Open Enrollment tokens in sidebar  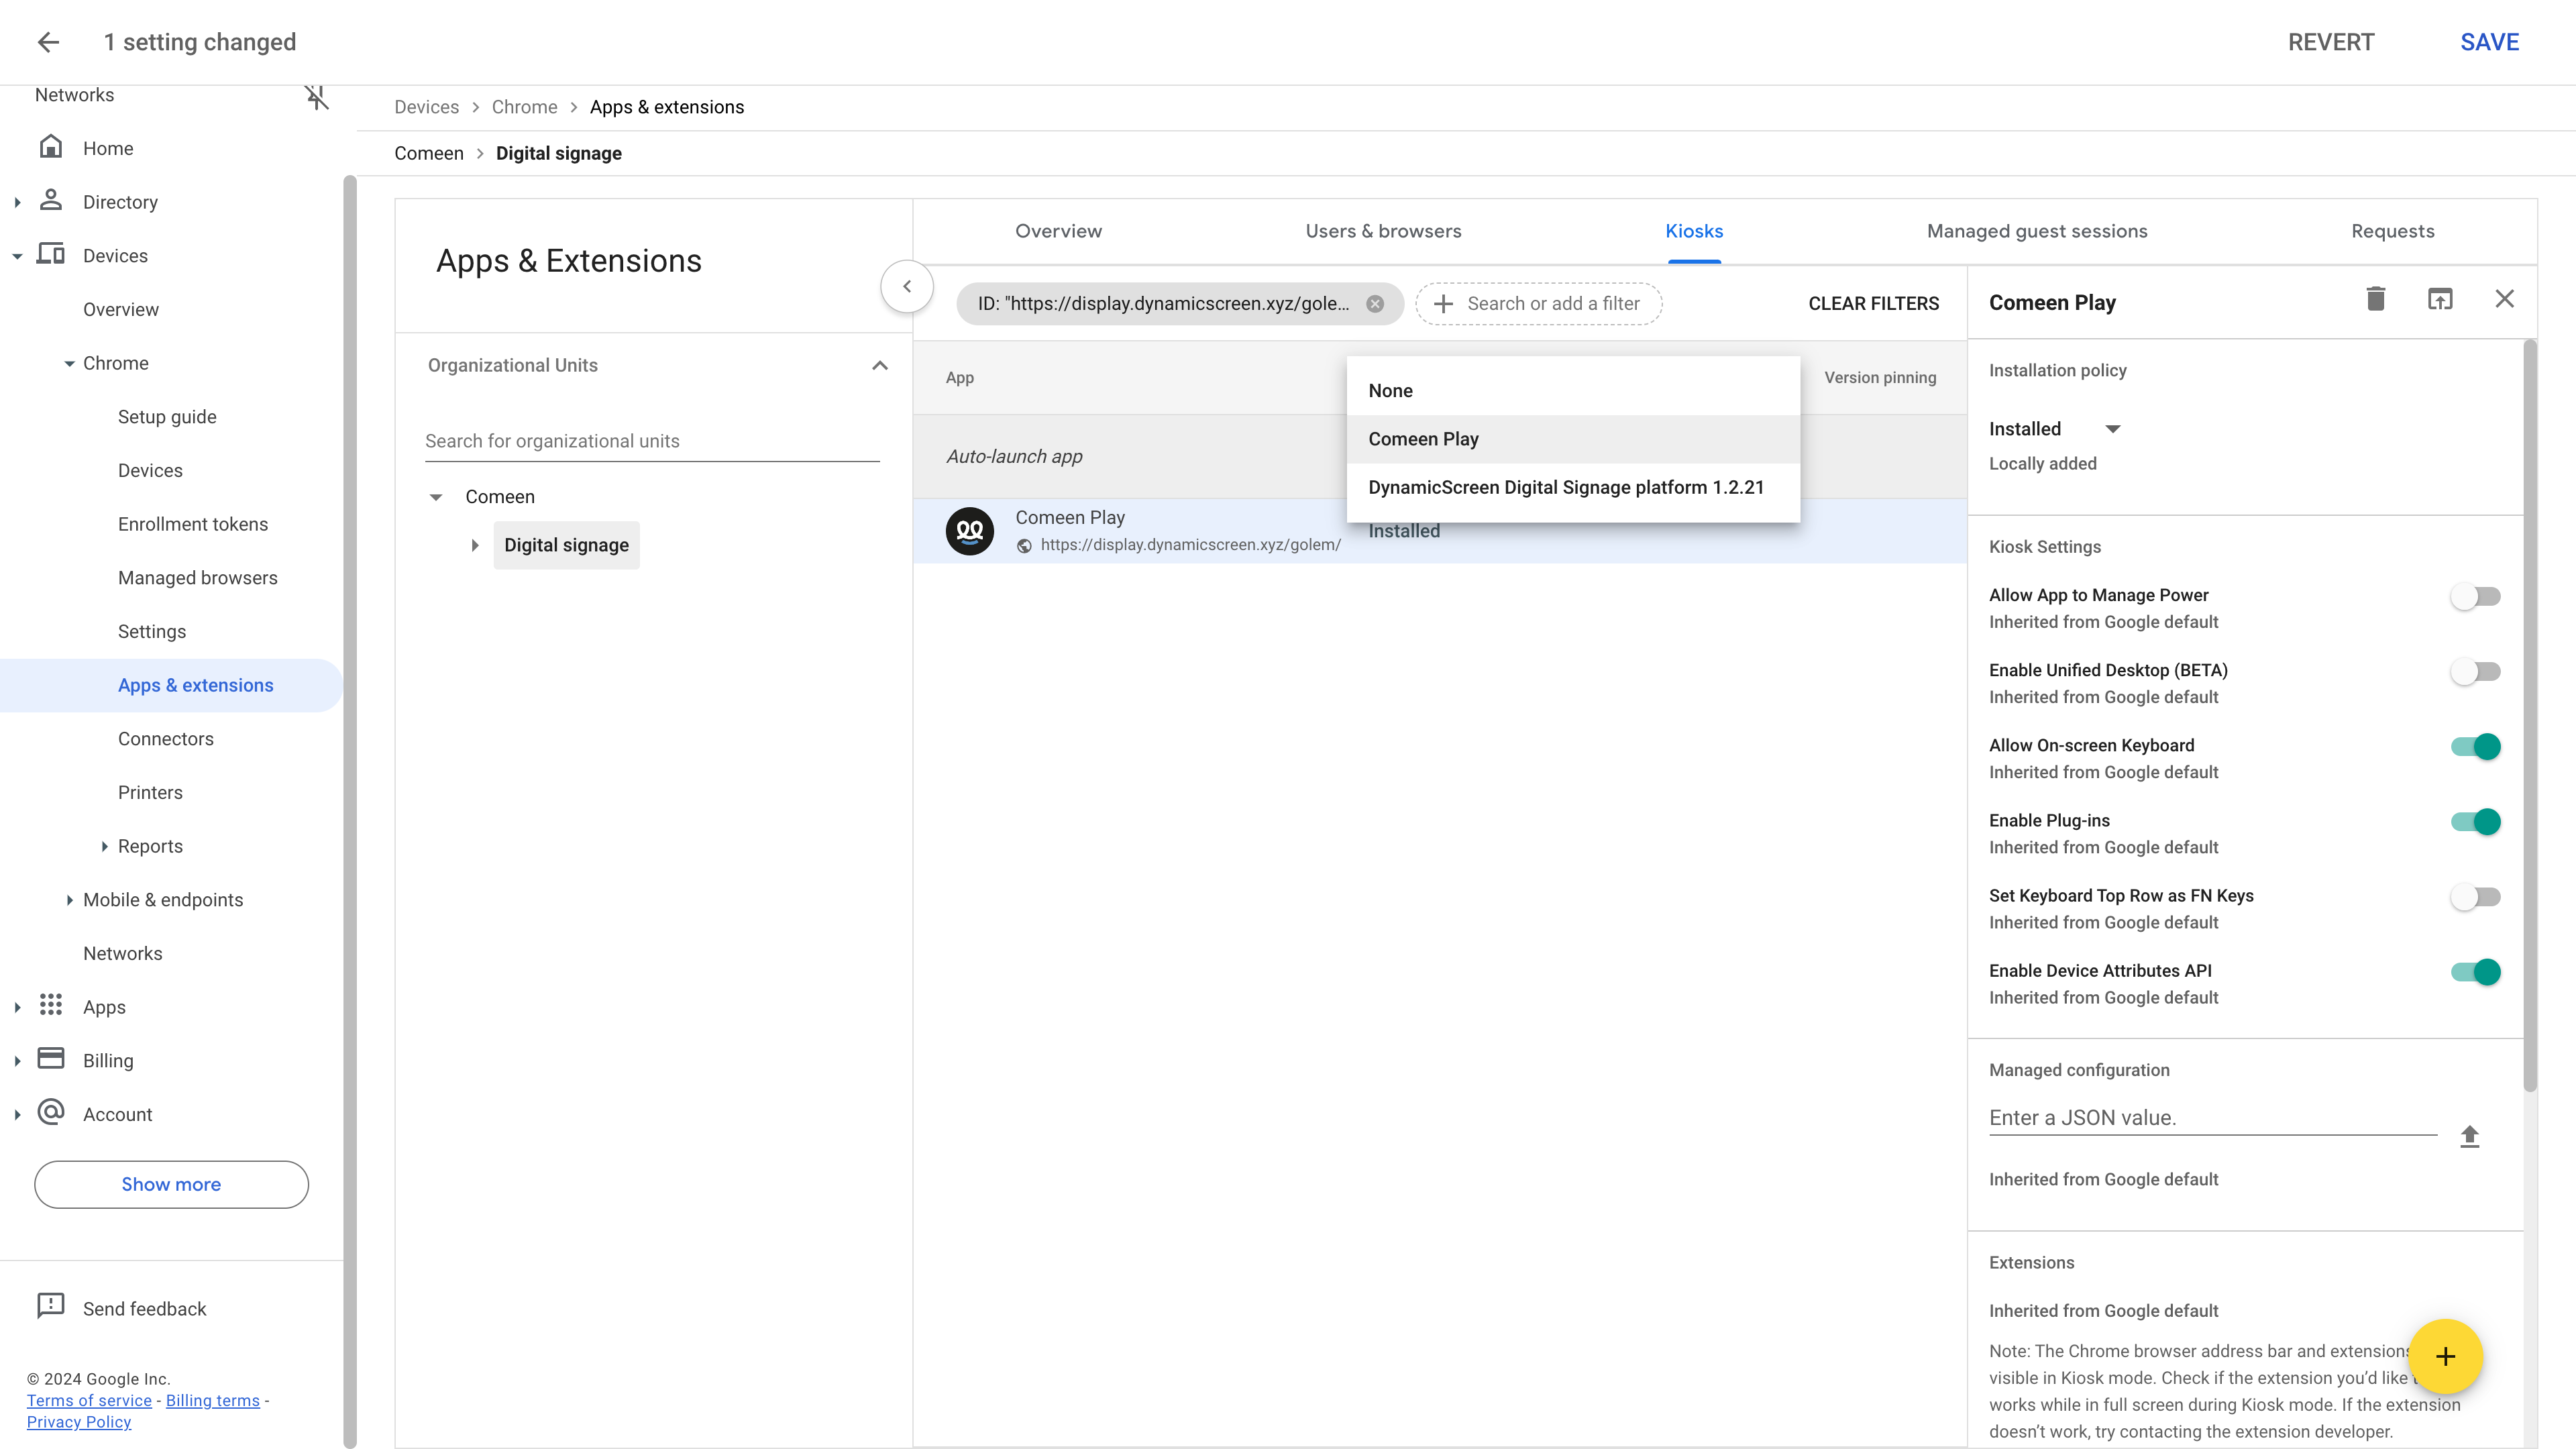coord(193,524)
